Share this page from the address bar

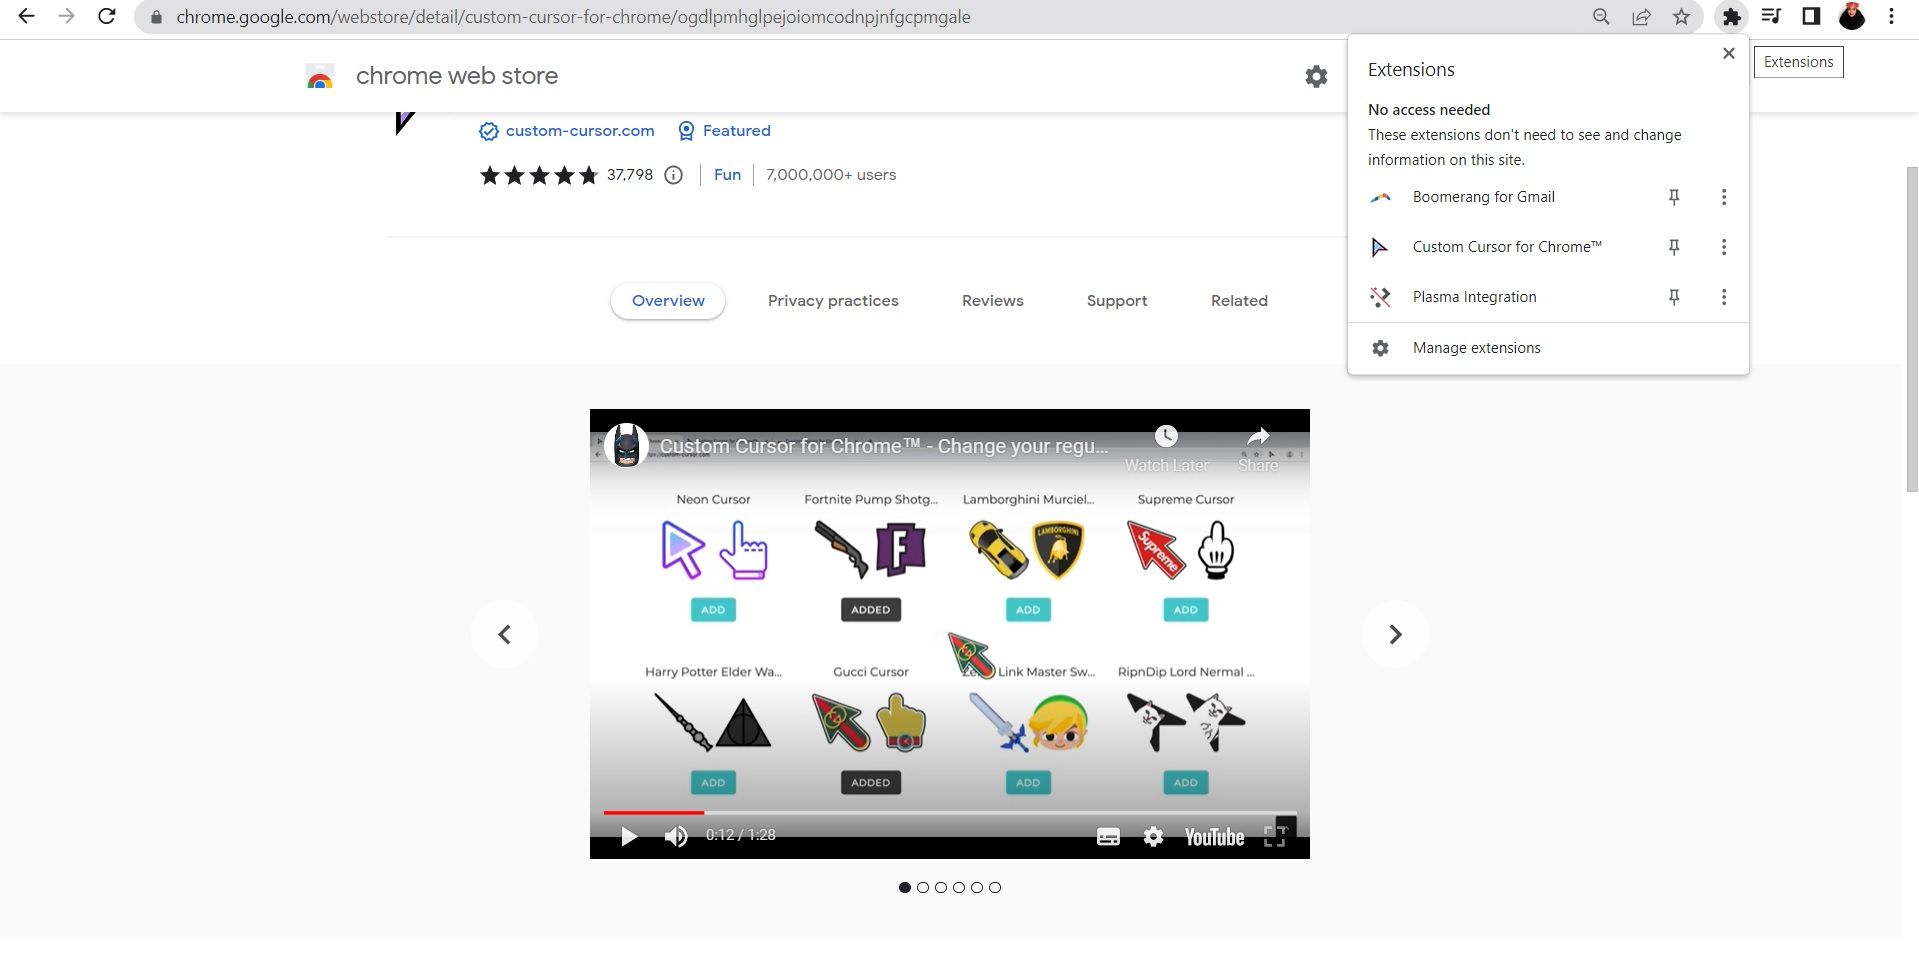click(x=1641, y=16)
